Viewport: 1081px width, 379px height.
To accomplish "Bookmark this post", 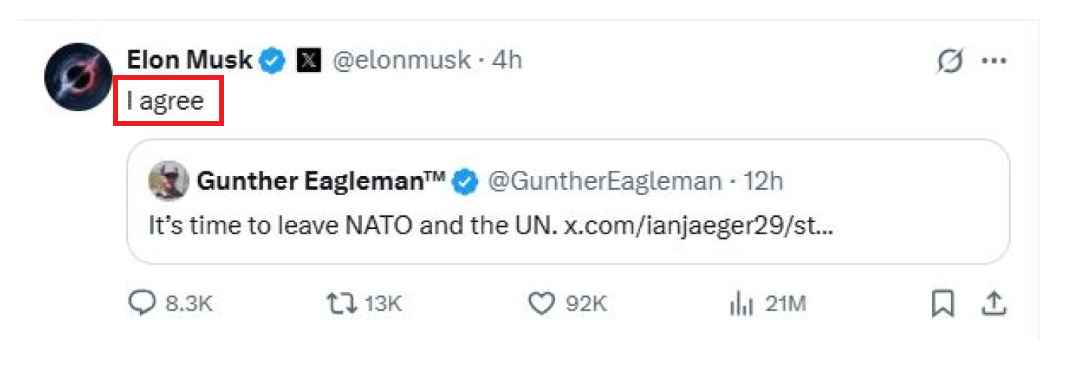I will pos(942,304).
